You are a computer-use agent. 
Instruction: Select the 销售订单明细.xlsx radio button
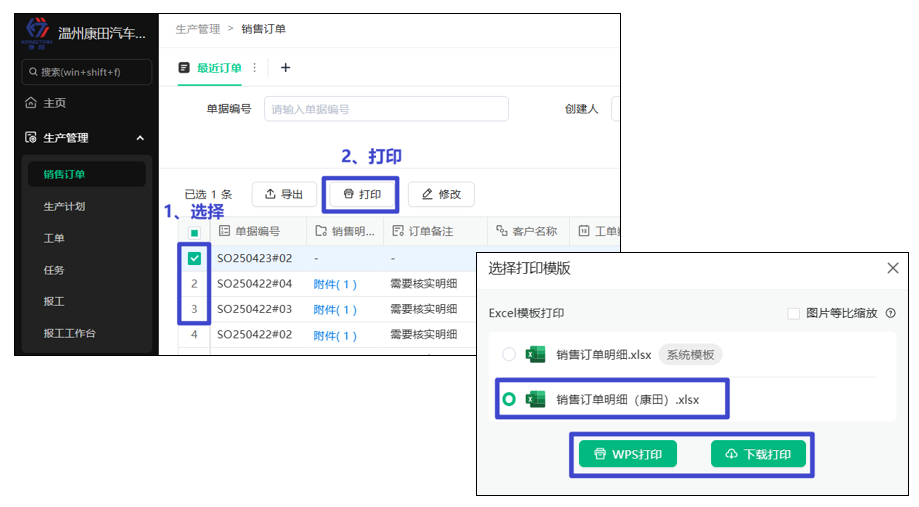509,354
